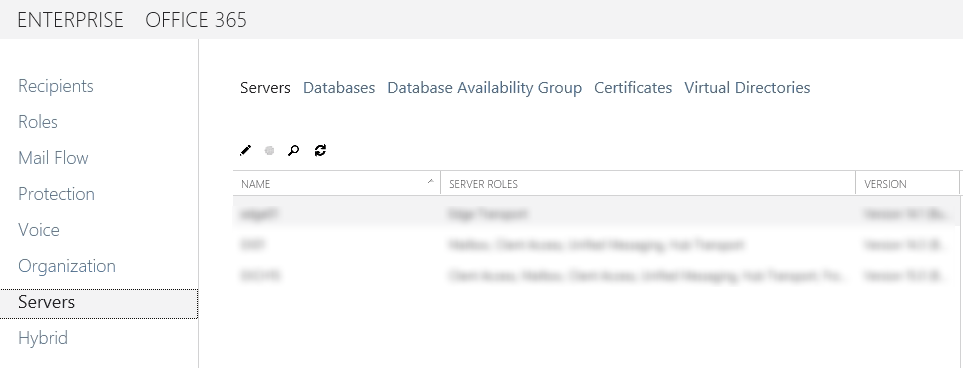Go to Mail Flow
This screenshot has height=368, width=963.
pos(53,158)
